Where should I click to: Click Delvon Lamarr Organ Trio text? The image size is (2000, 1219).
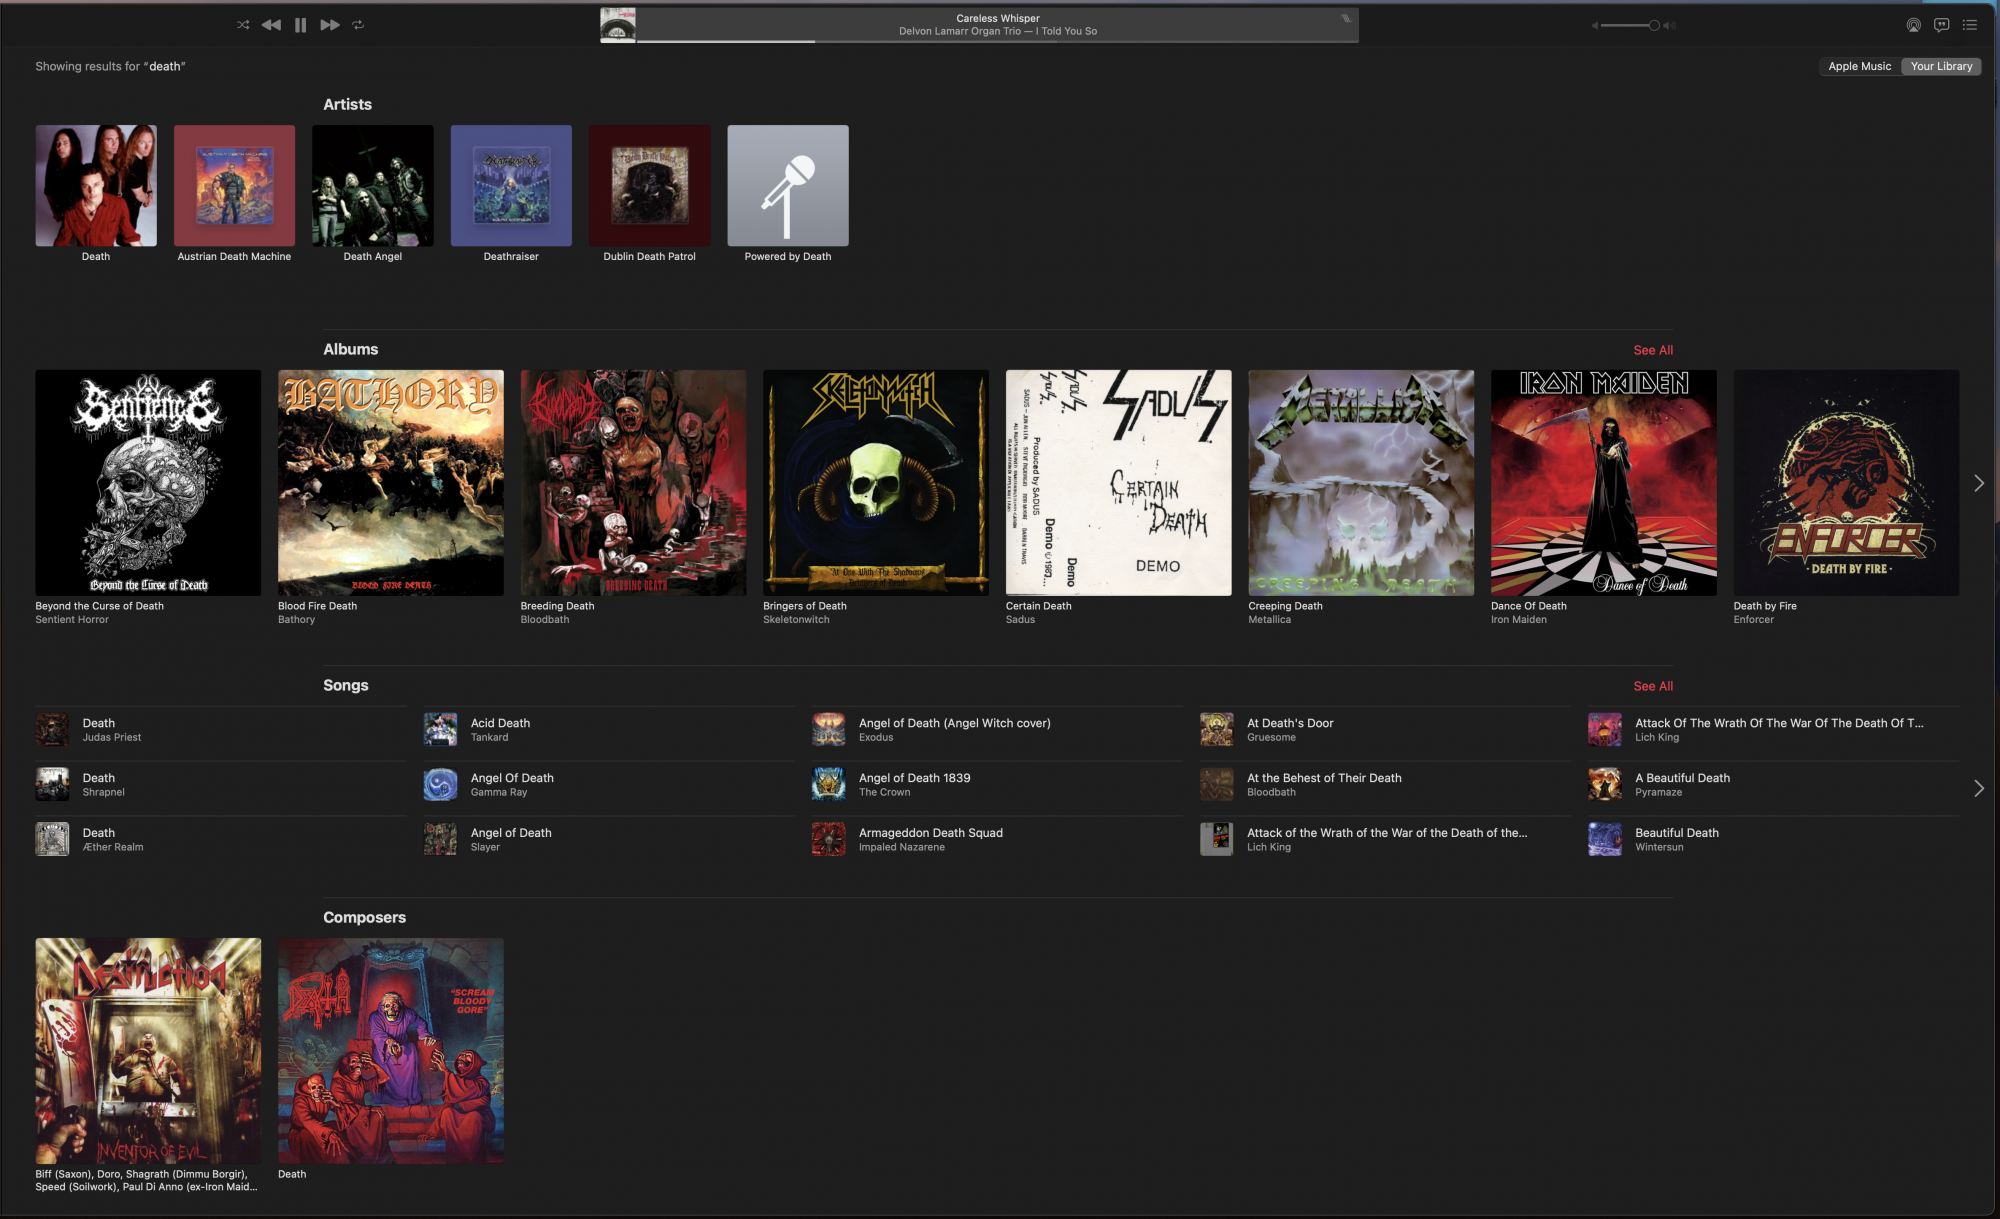pyautogui.click(x=959, y=31)
